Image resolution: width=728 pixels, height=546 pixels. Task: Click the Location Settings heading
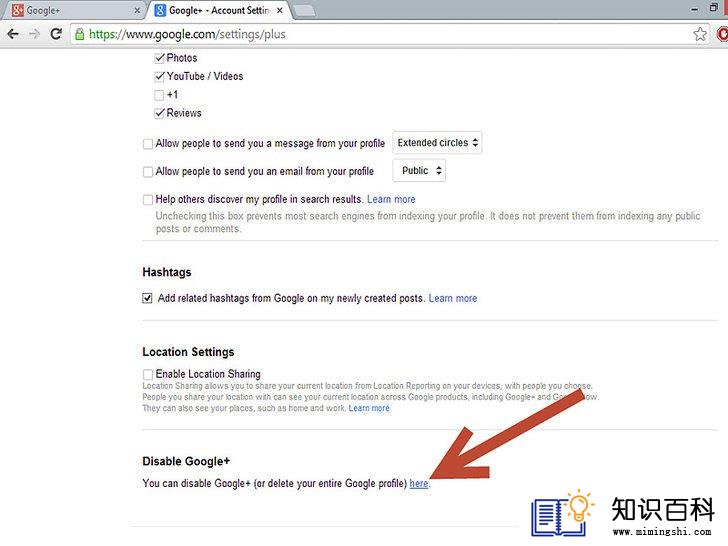tap(188, 352)
